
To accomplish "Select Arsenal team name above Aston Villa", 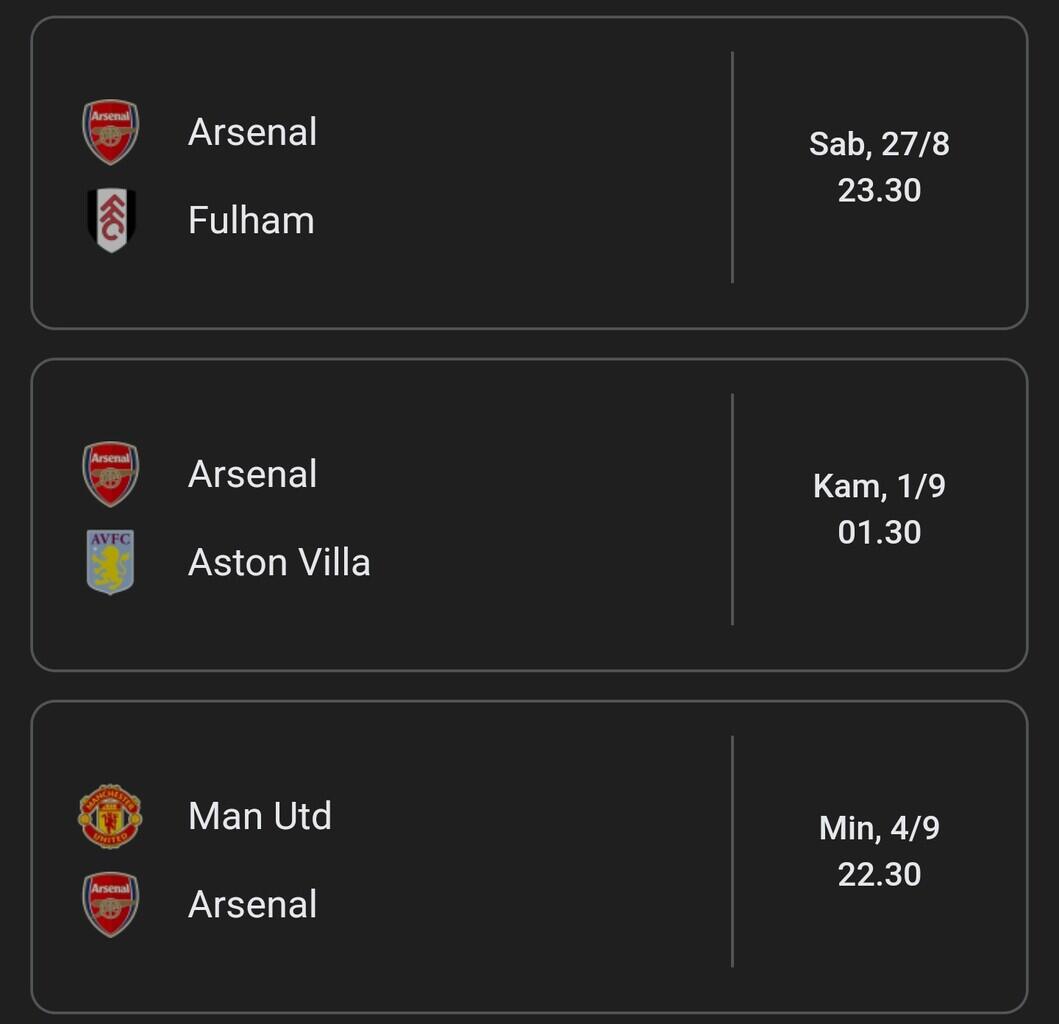I will 252,474.
